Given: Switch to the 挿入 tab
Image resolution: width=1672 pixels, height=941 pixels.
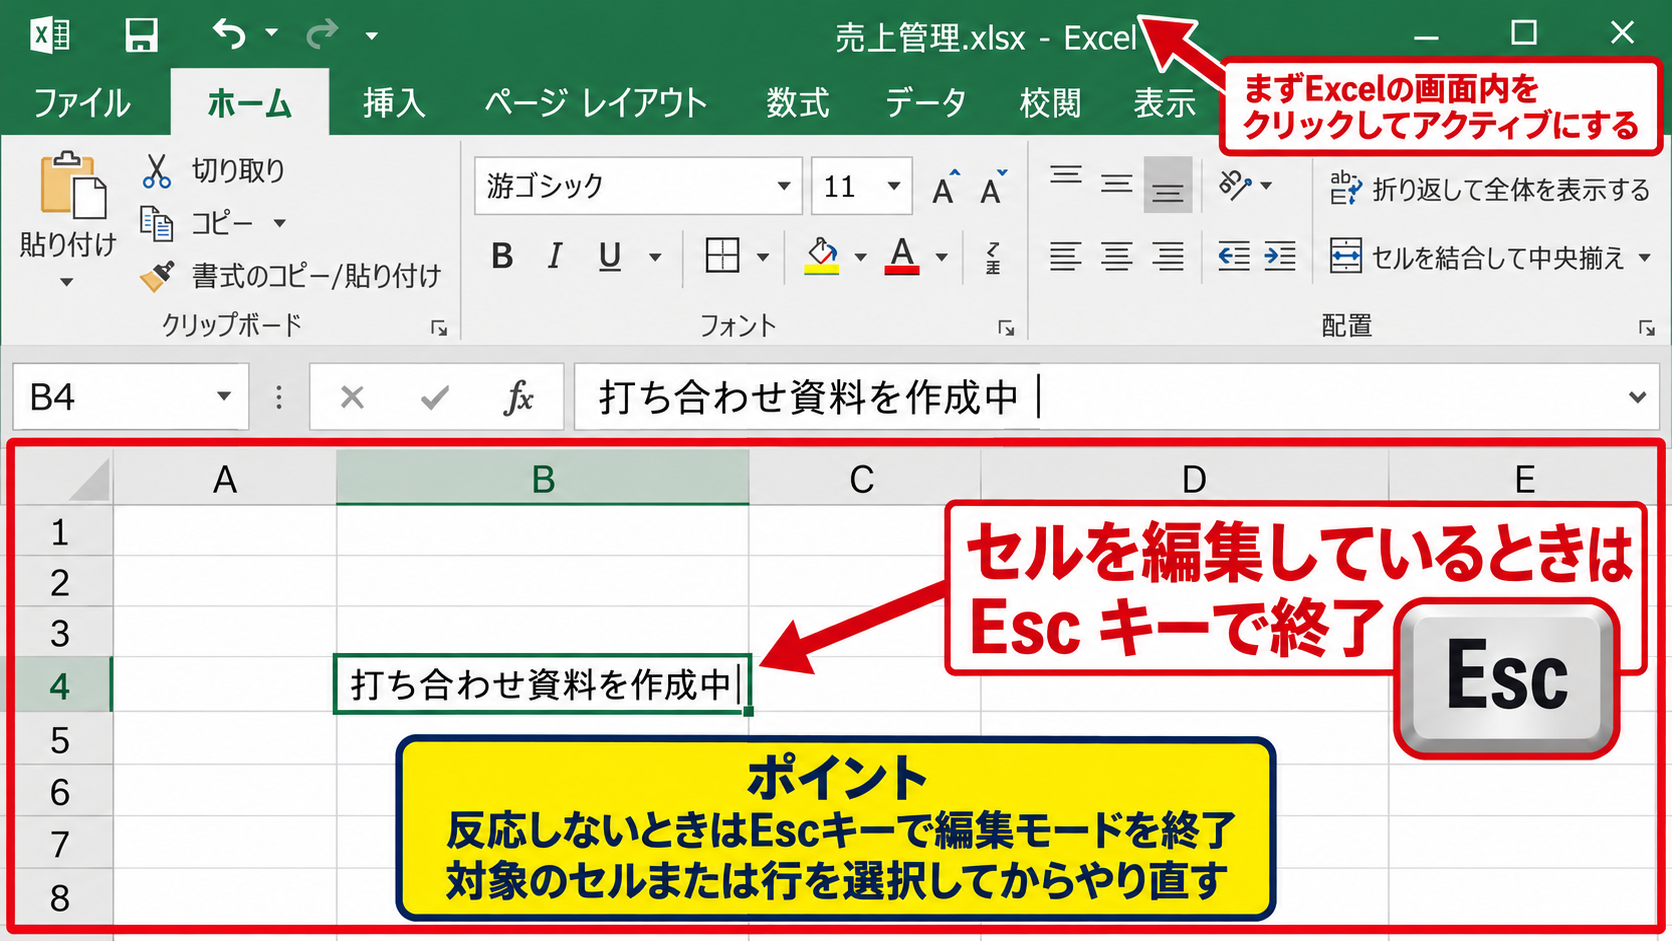Looking at the screenshot, I should (394, 103).
